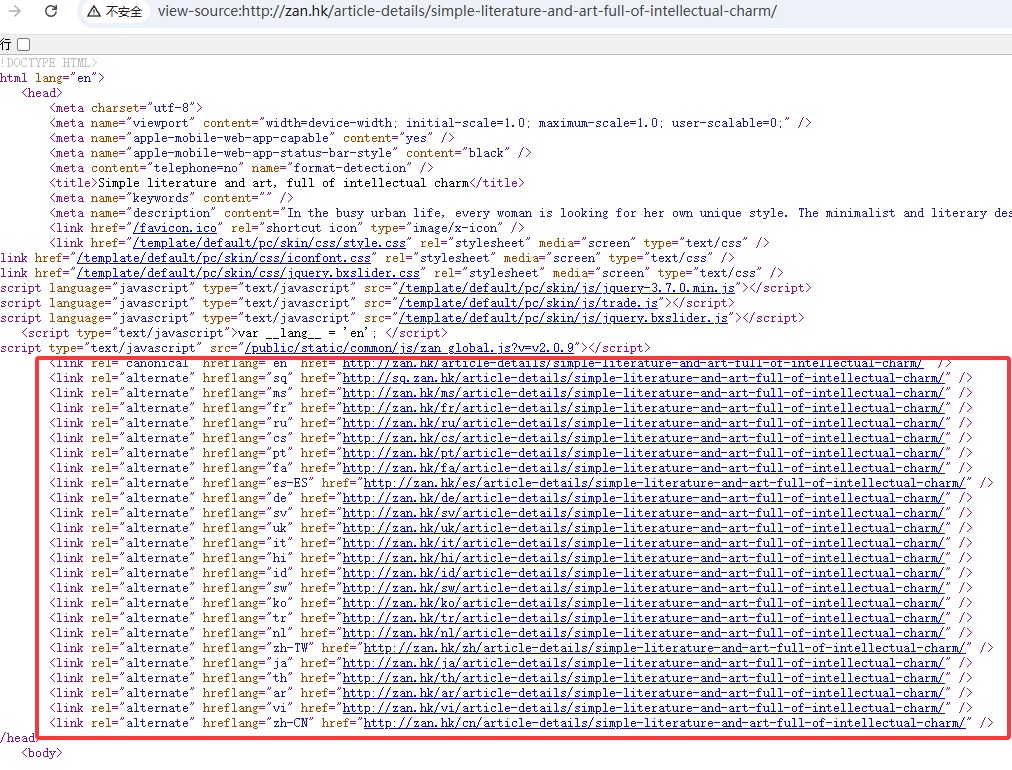This screenshot has width=1012, height=770.
Task: Open the zan.hk/nl/ alternate URL
Action: (643, 633)
